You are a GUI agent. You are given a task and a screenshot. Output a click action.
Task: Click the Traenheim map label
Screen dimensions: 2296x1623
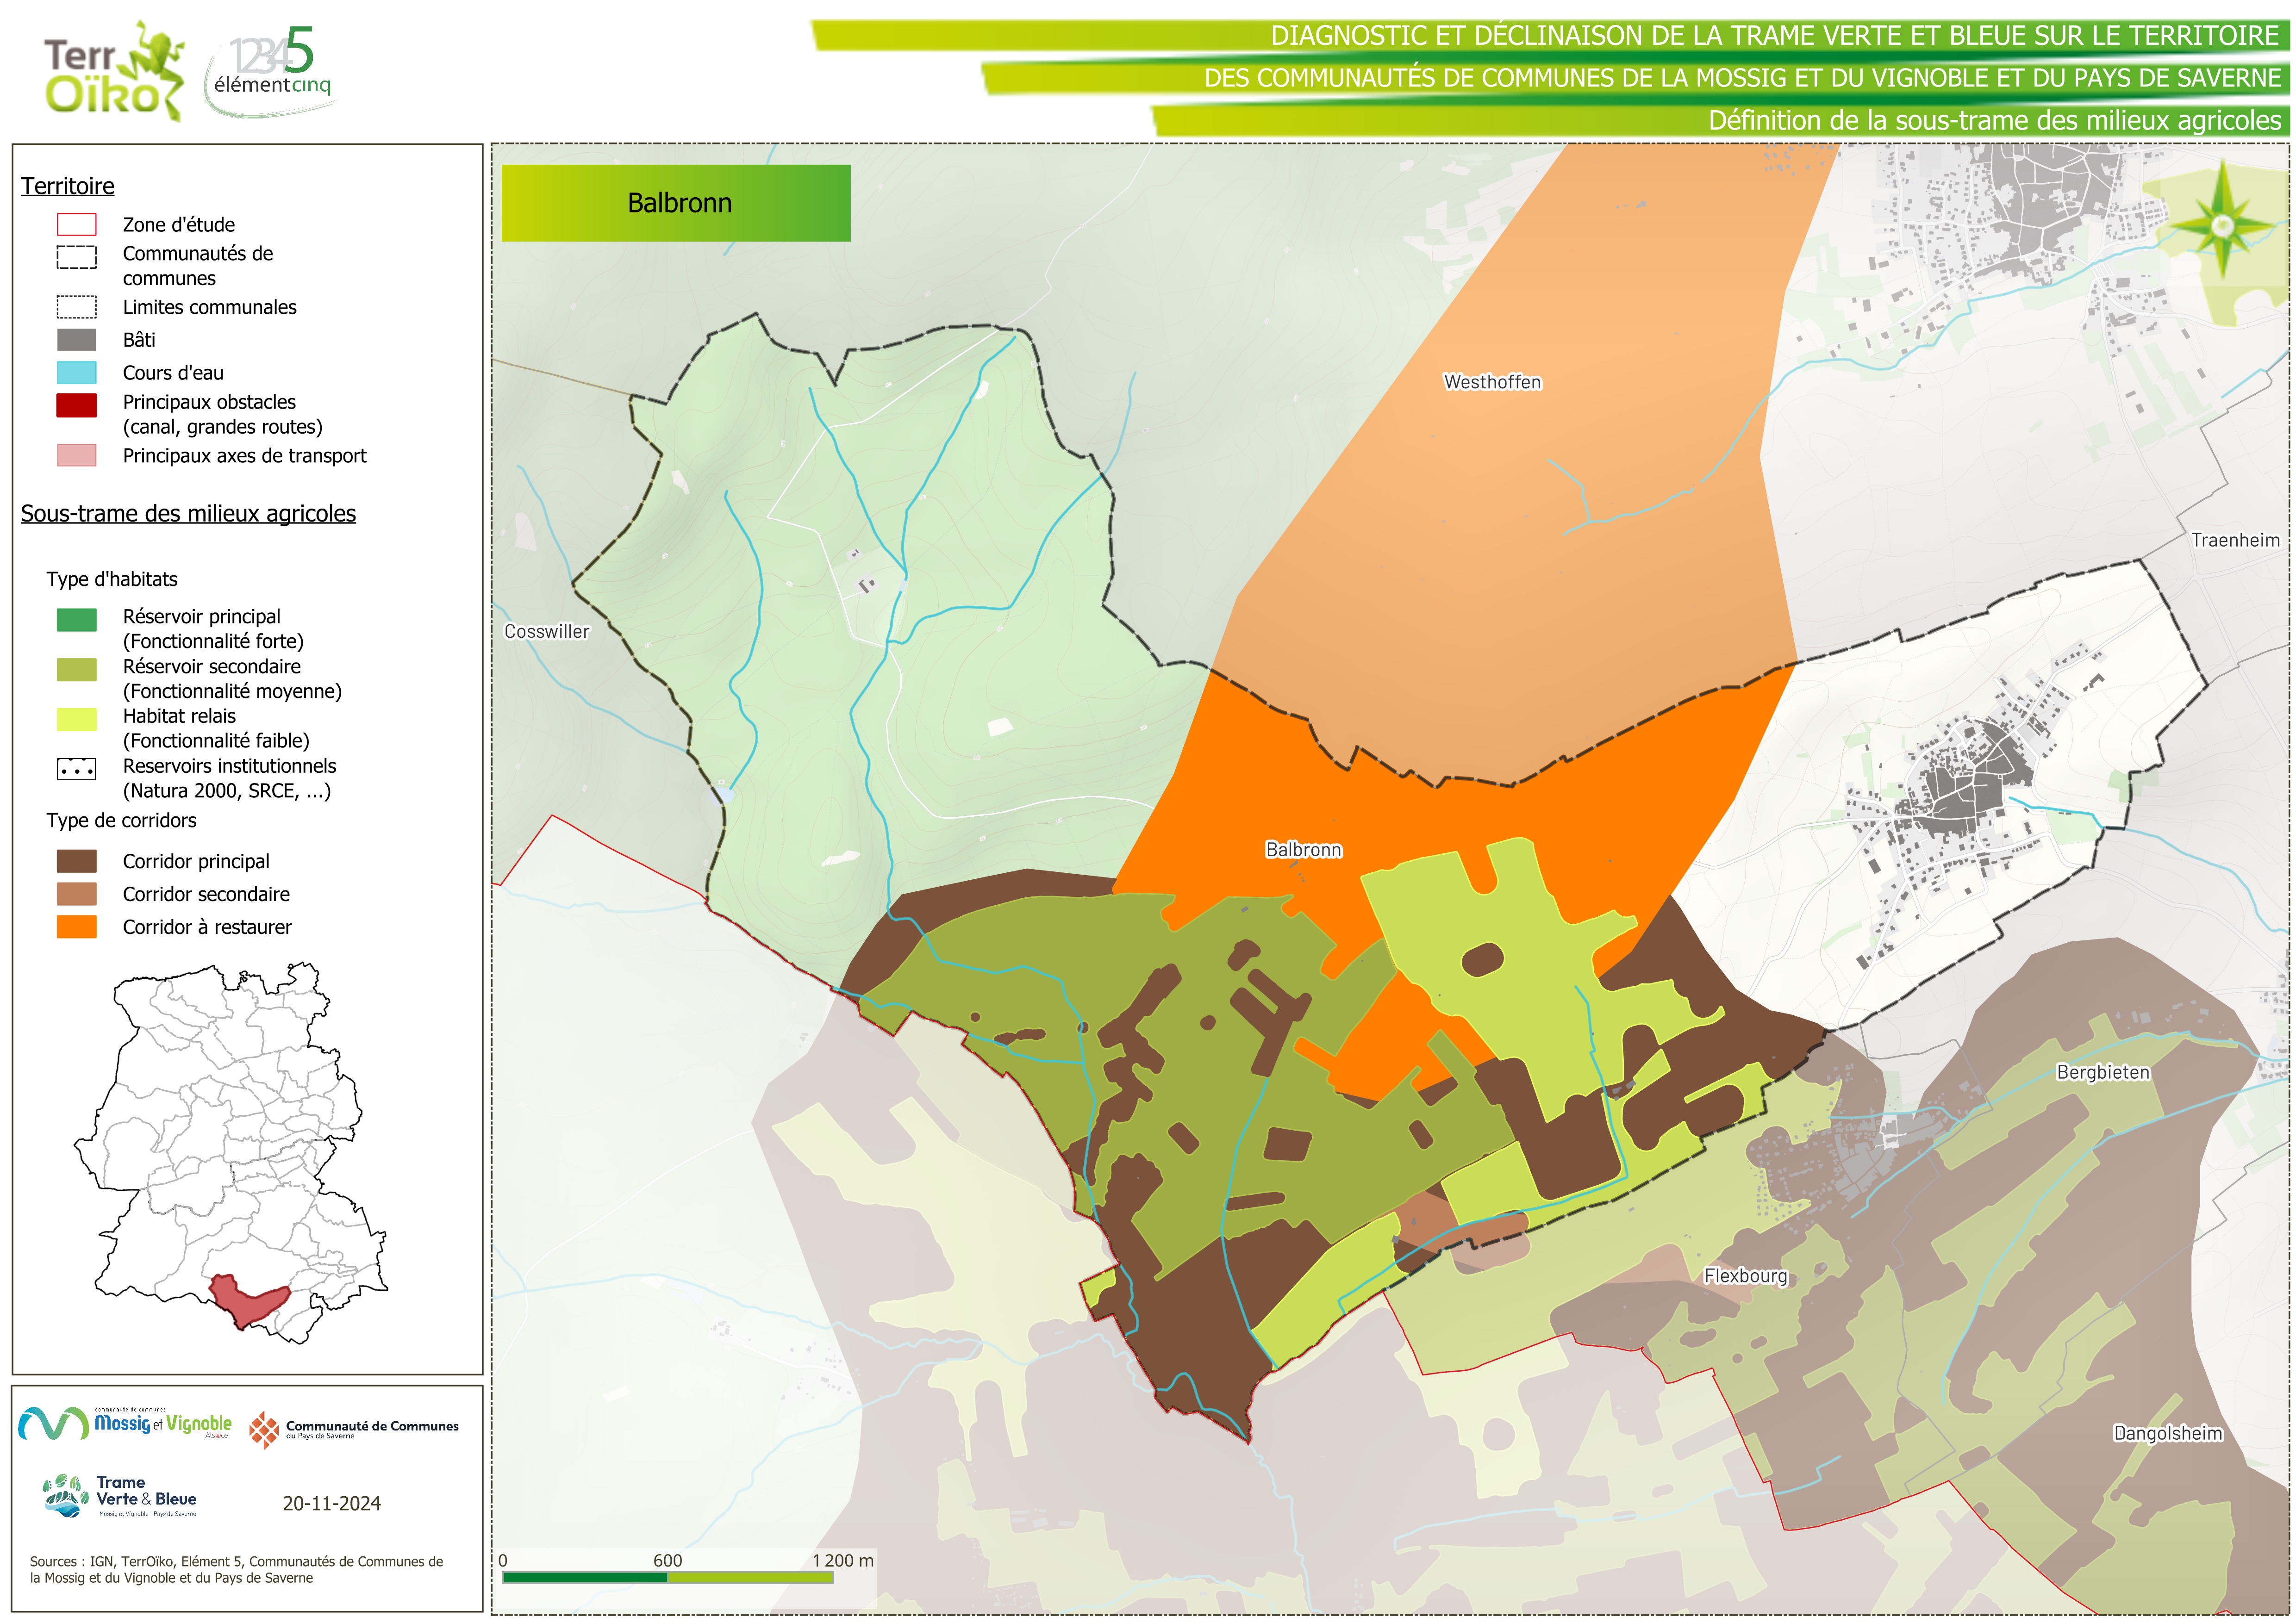[2235, 540]
